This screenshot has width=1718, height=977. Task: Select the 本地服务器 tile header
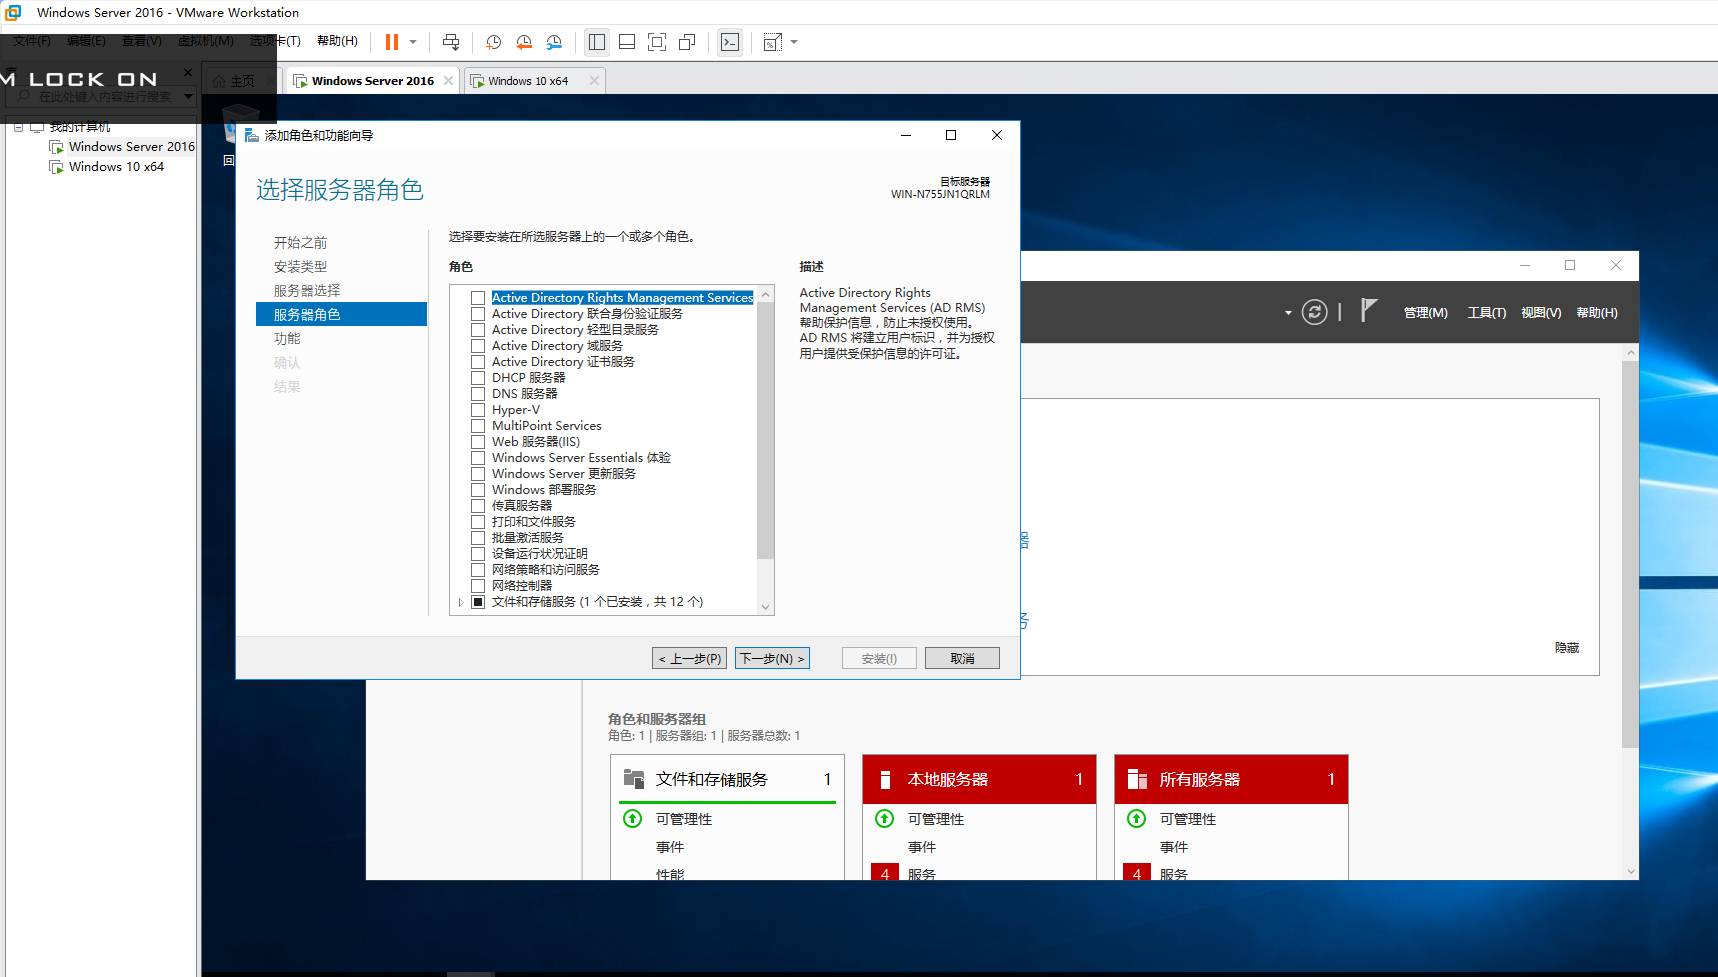click(978, 779)
